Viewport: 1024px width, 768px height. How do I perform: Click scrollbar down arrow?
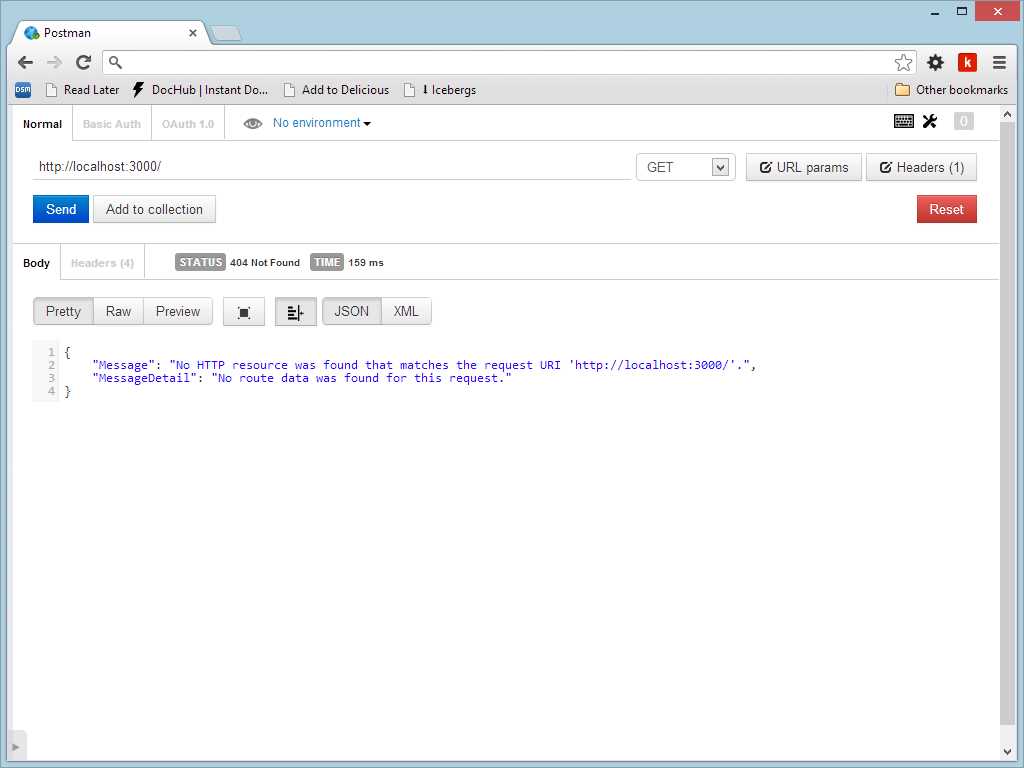click(x=1007, y=752)
